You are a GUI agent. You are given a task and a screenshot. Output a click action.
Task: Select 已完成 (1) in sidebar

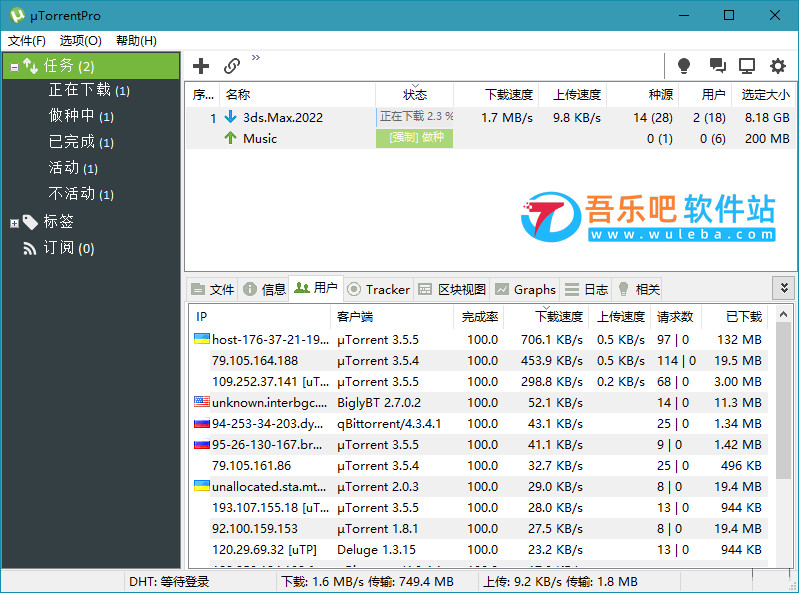point(81,142)
